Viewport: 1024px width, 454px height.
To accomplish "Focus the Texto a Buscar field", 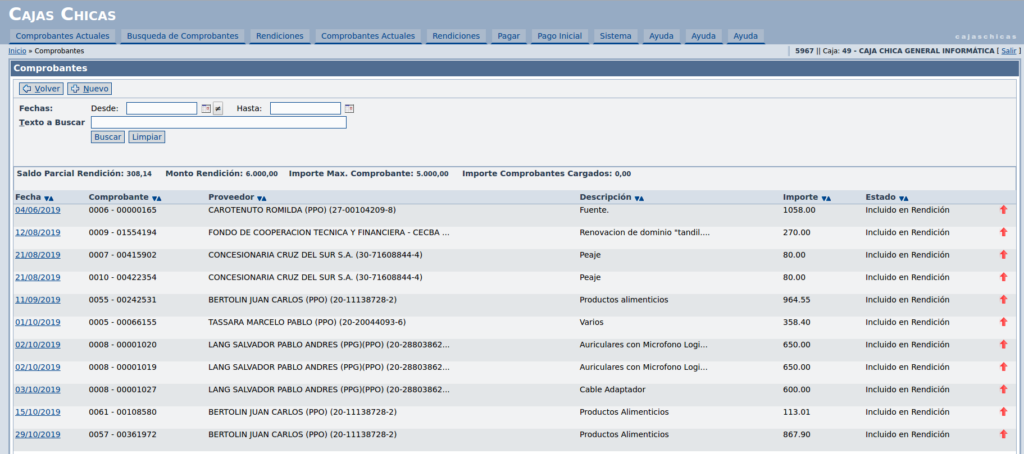I will point(219,122).
